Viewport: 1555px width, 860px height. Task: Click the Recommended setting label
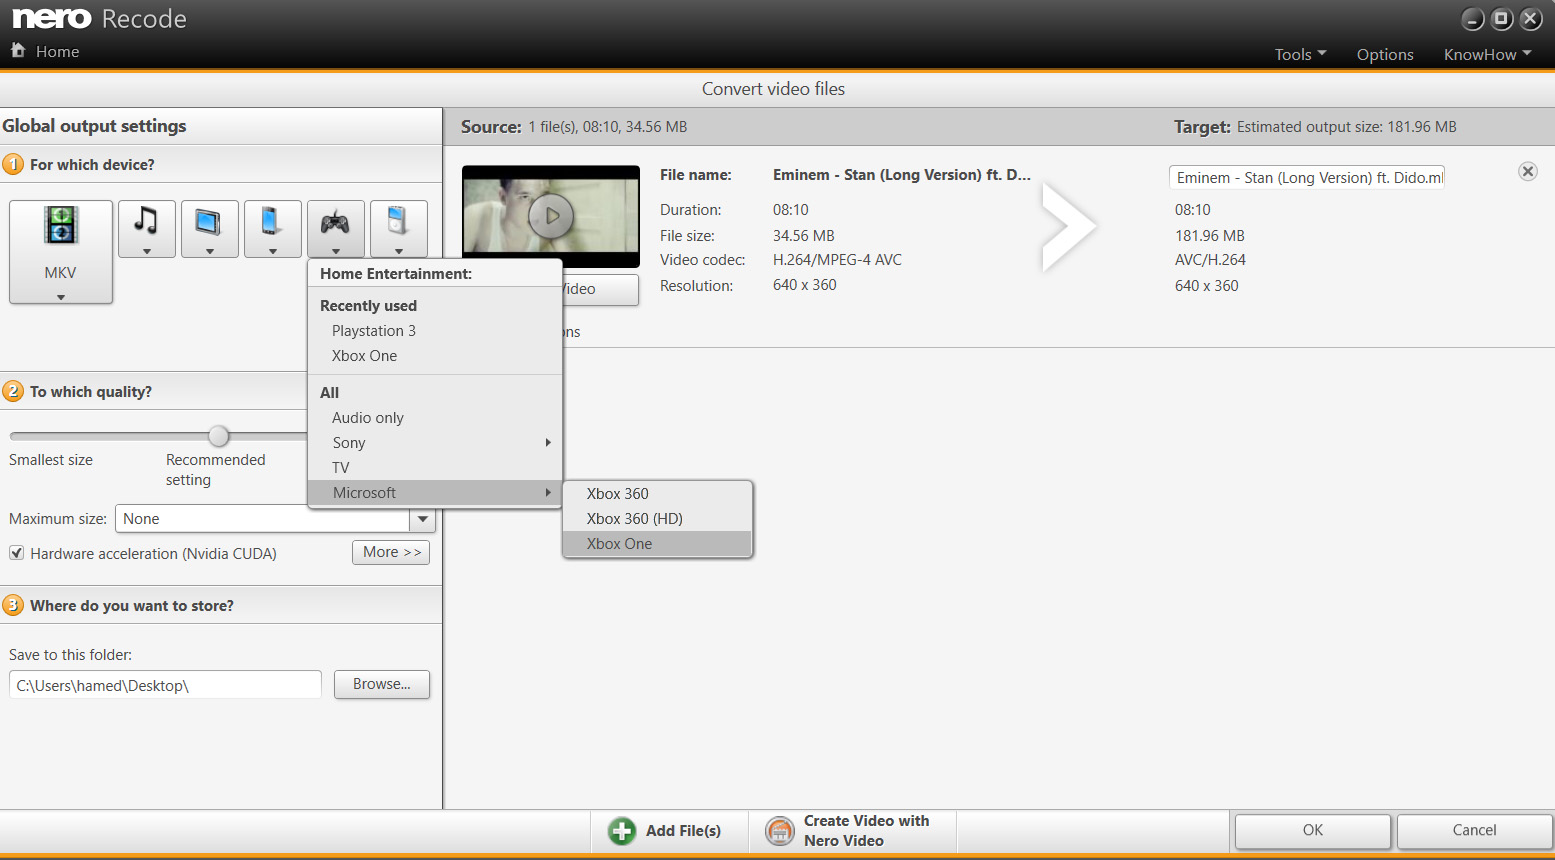pyautogui.click(x=216, y=470)
